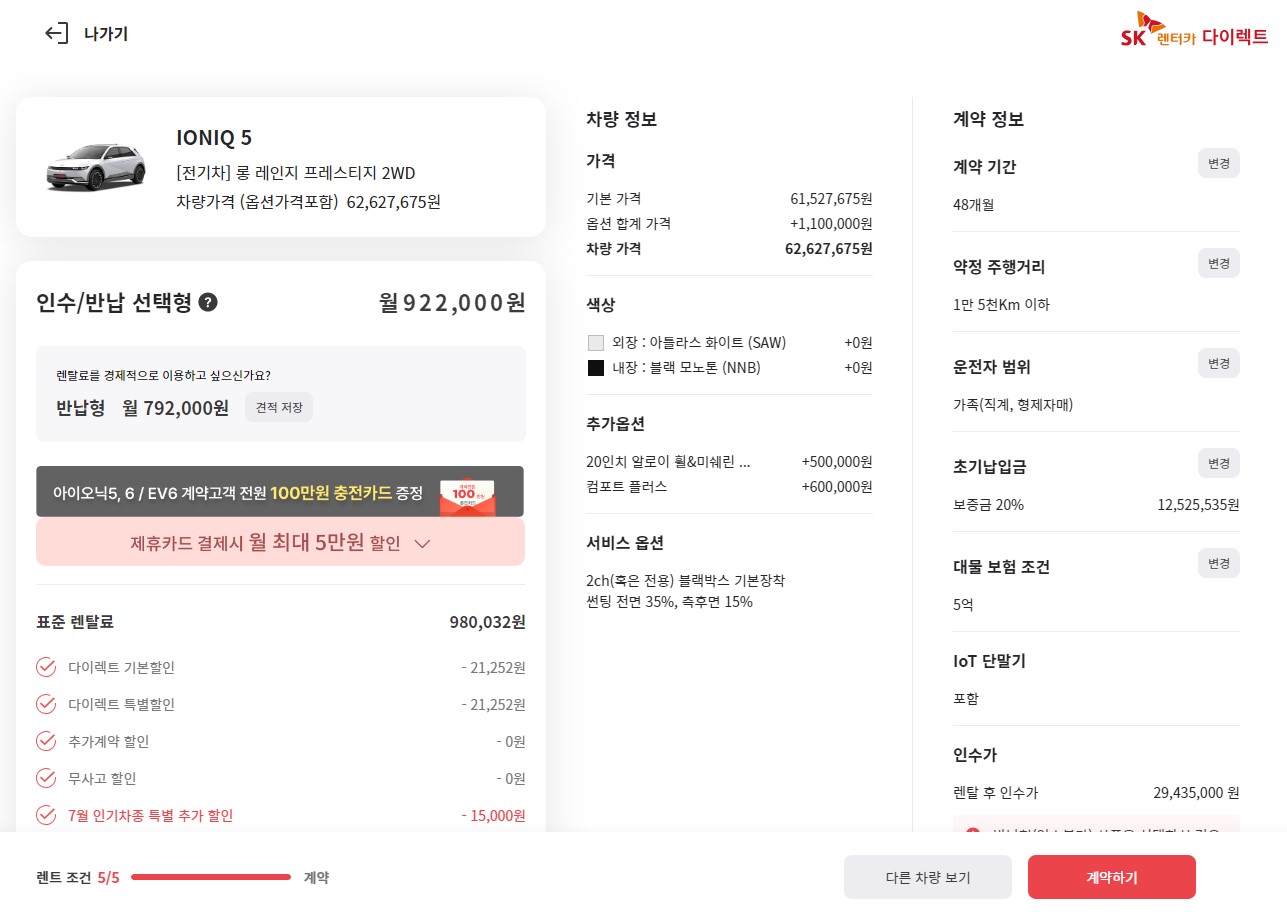The height and width of the screenshot is (912, 1287).
Task: Proceed with the 계약하기 button
Action: pos(1112,877)
